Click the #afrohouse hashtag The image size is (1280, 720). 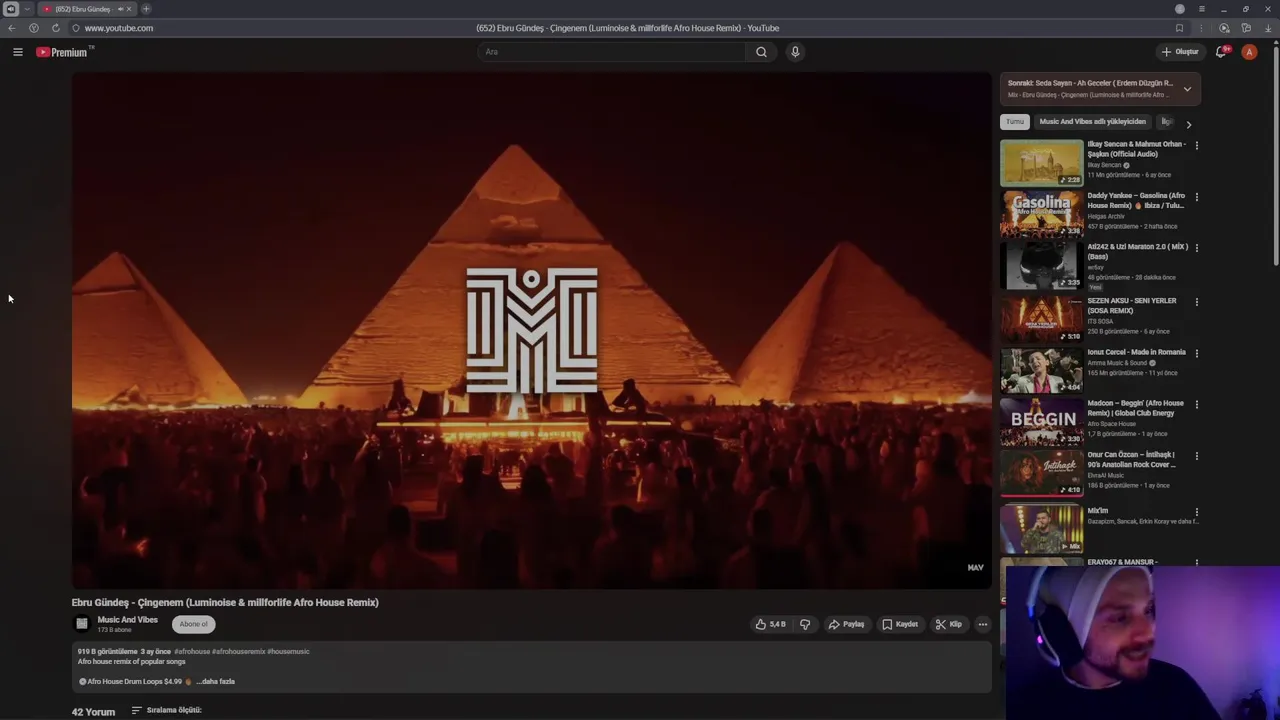coord(192,651)
